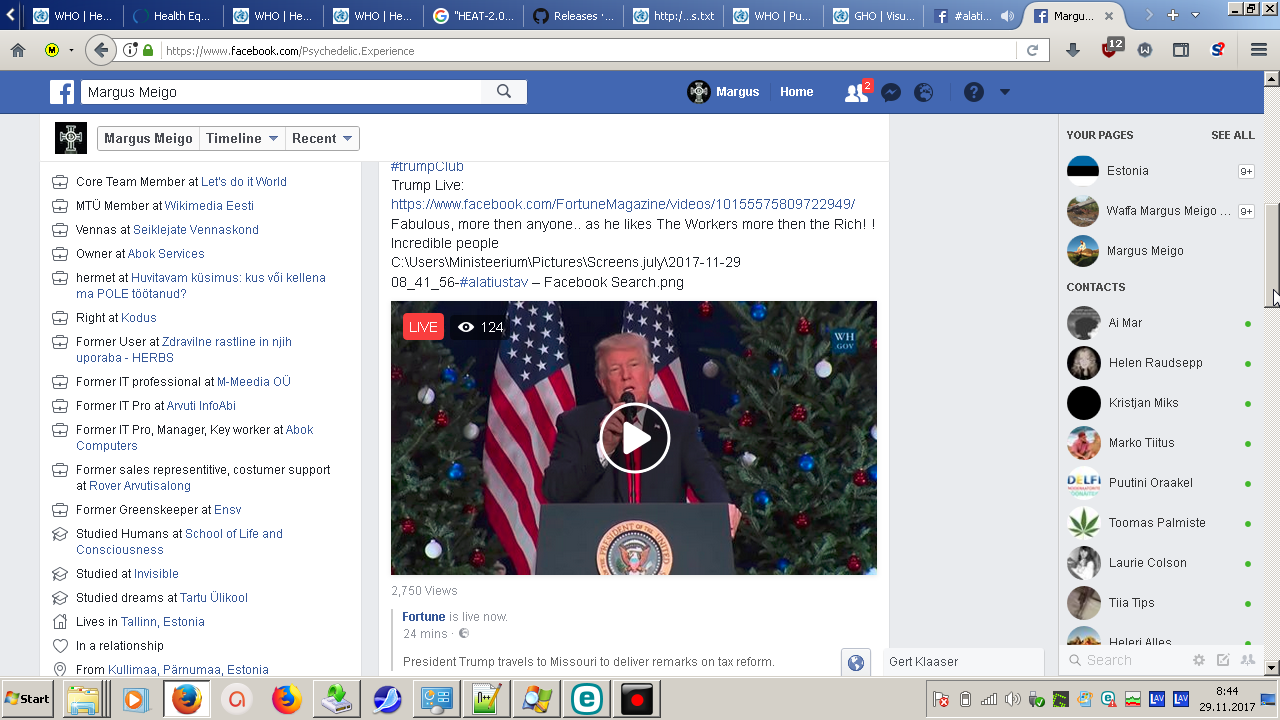
Task: Open dropdown arrow beside yellow M icon
Action: coord(71,50)
